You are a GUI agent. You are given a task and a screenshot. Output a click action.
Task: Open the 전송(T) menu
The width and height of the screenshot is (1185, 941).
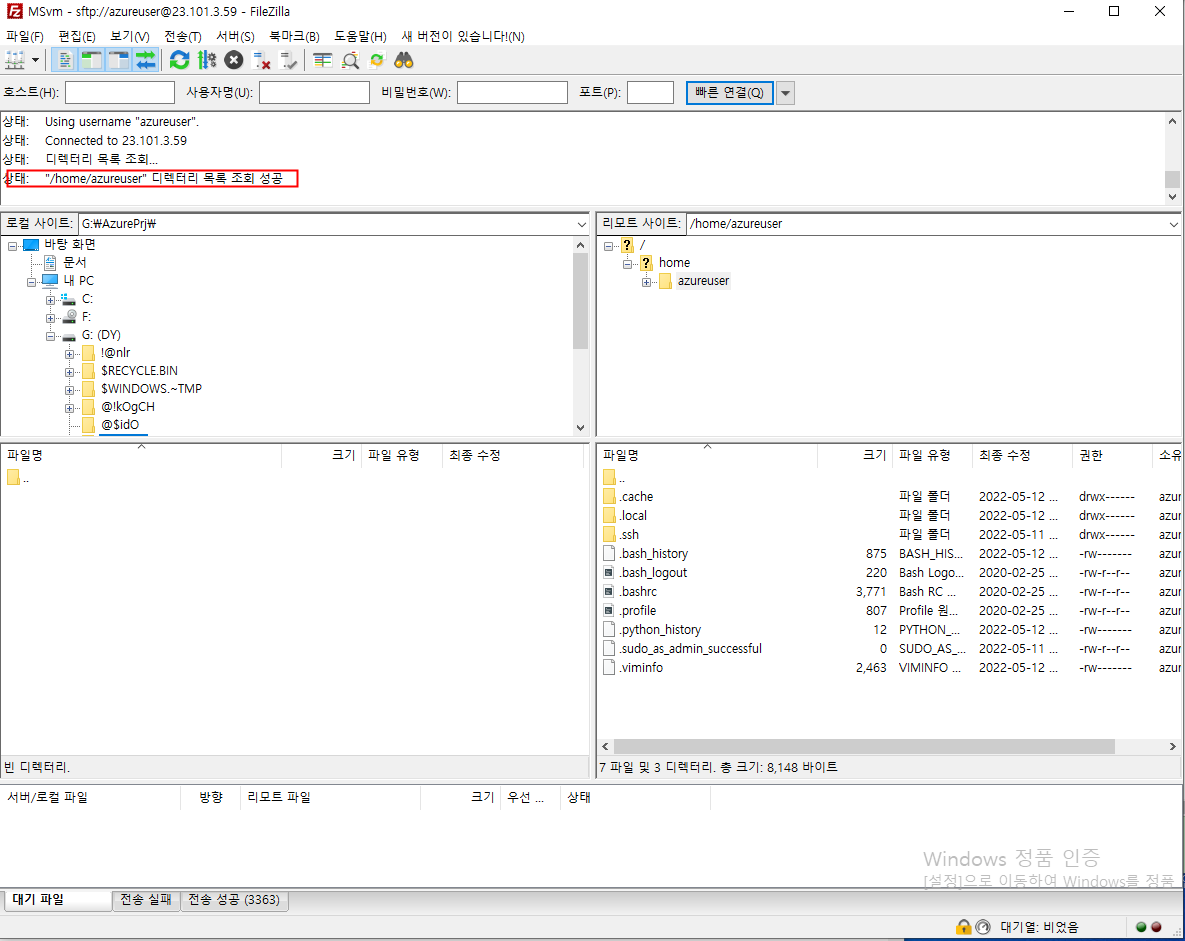click(183, 36)
